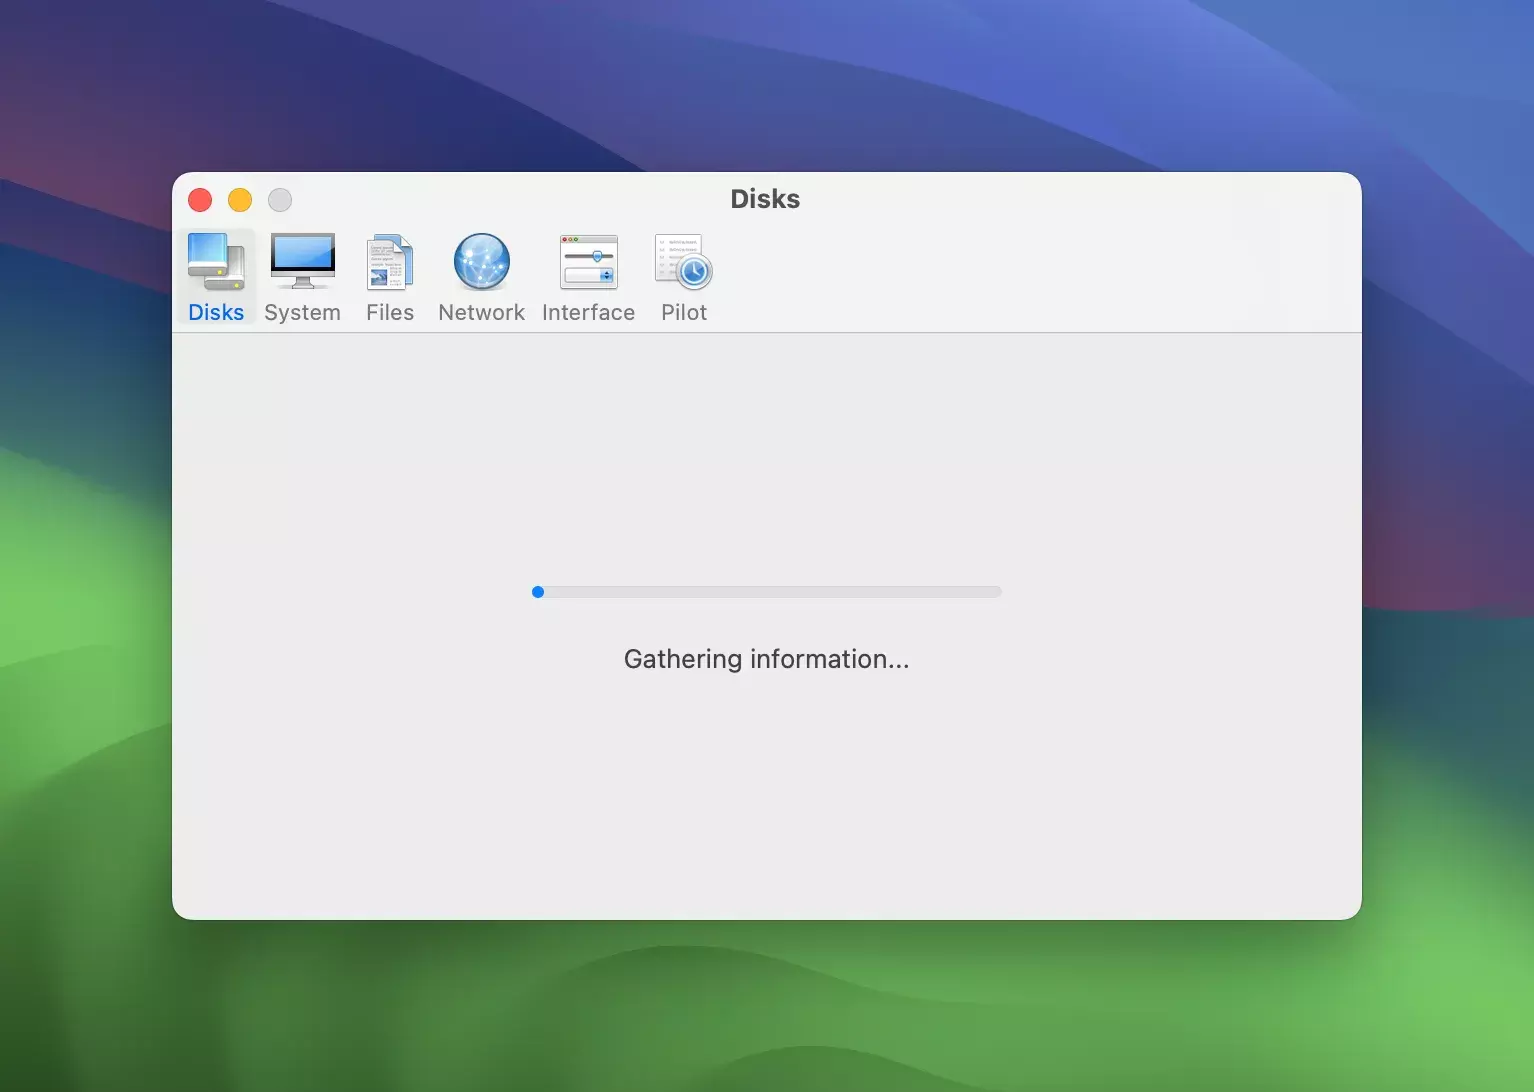Choose the Network tab label

(x=481, y=313)
